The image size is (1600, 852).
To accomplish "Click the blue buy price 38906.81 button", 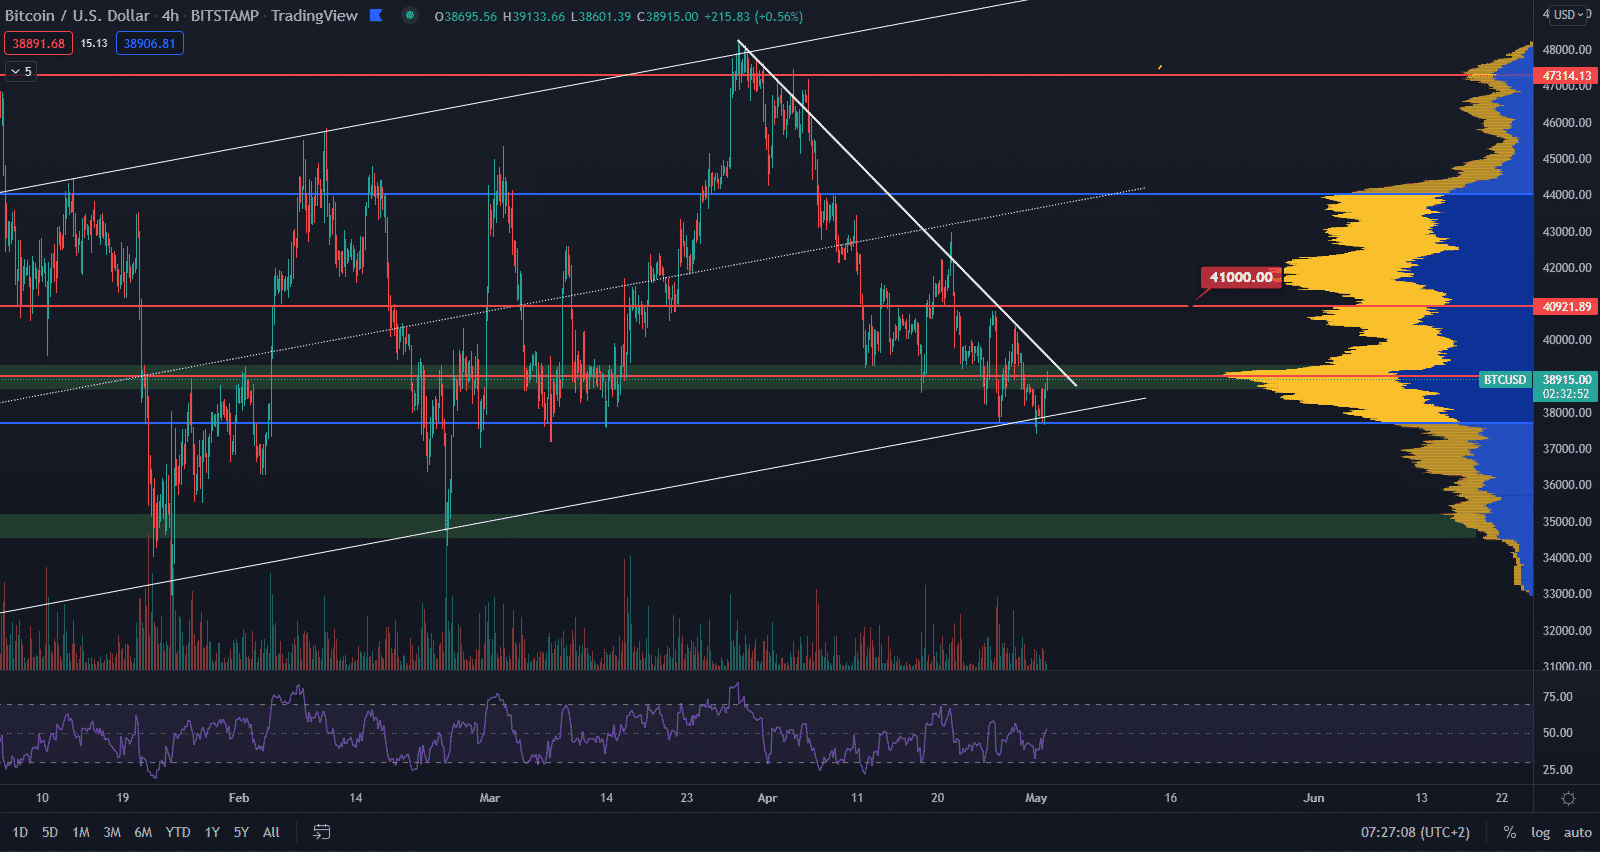I will pos(149,43).
